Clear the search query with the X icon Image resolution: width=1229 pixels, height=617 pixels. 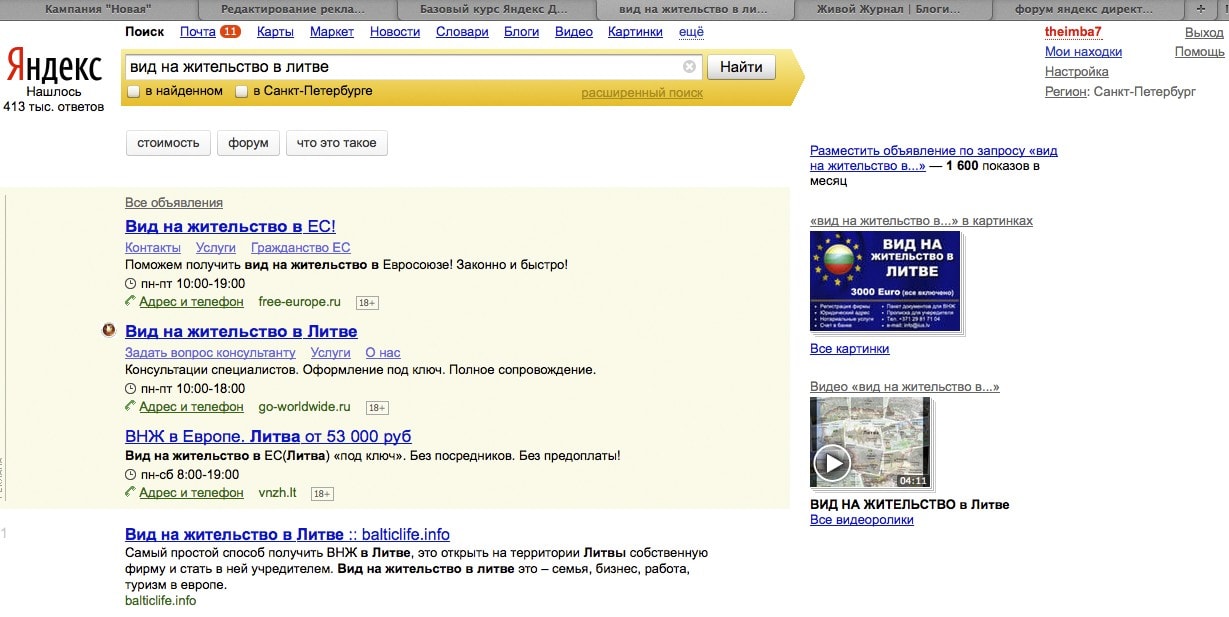pos(689,67)
